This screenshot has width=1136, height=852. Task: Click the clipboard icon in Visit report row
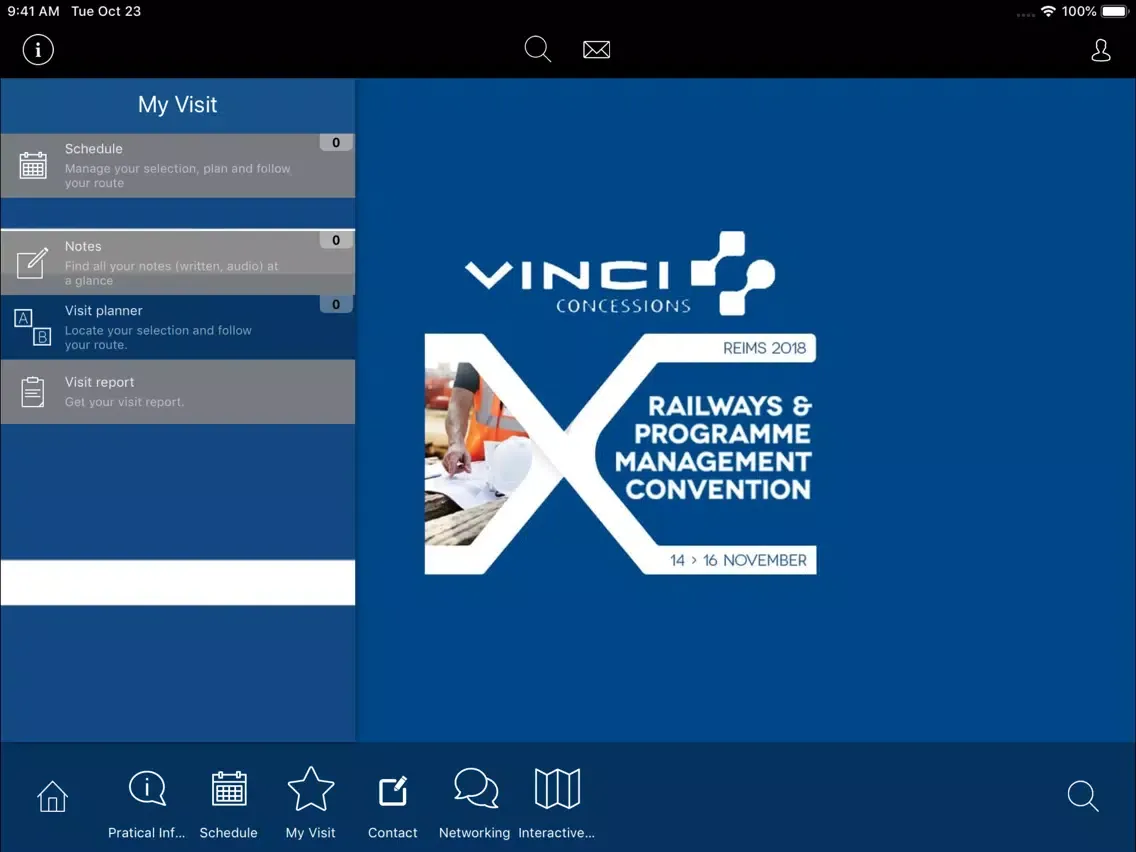point(32,392)
